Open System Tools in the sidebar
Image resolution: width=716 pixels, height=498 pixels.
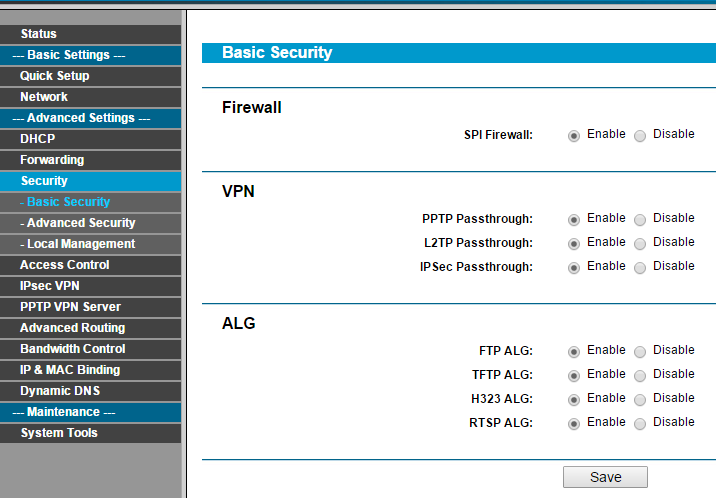pos(59,433)
